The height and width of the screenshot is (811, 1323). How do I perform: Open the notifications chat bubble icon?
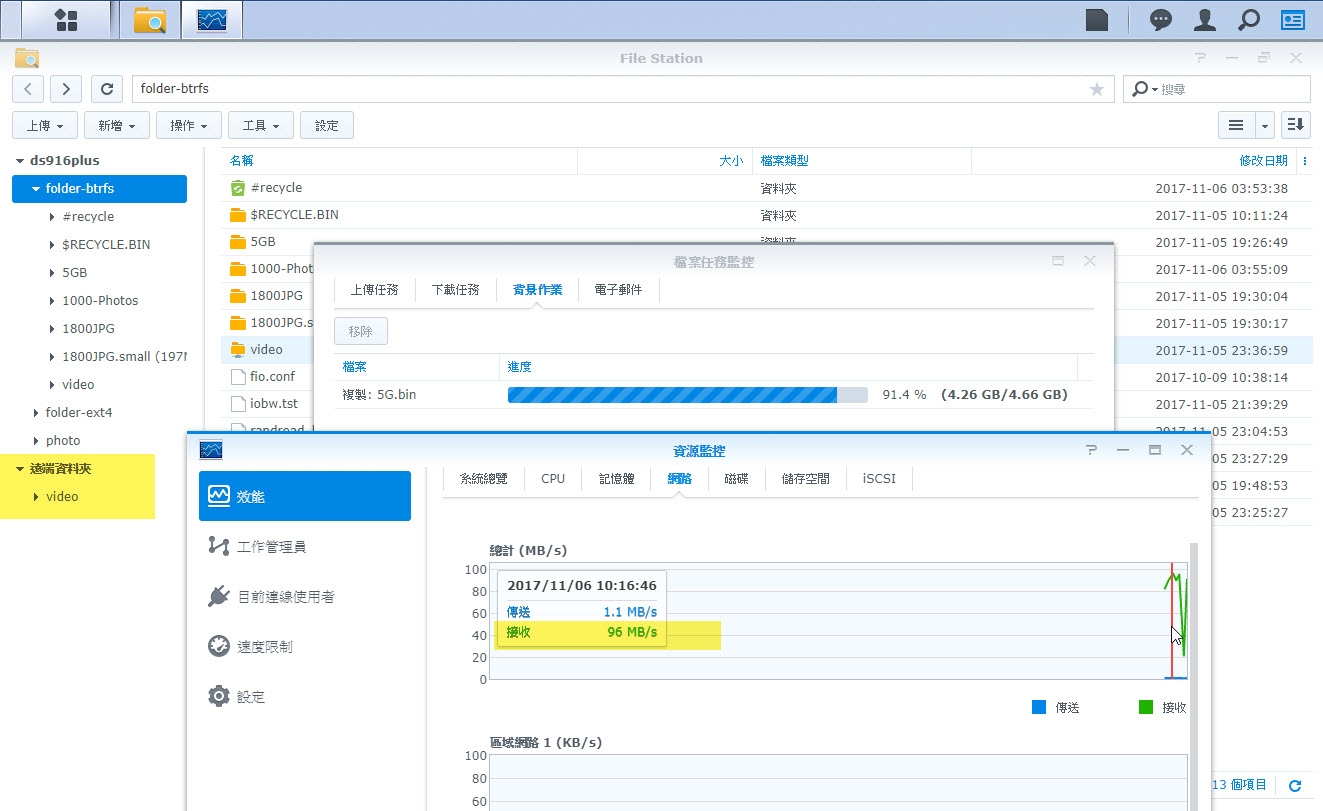click(1161, 20)
